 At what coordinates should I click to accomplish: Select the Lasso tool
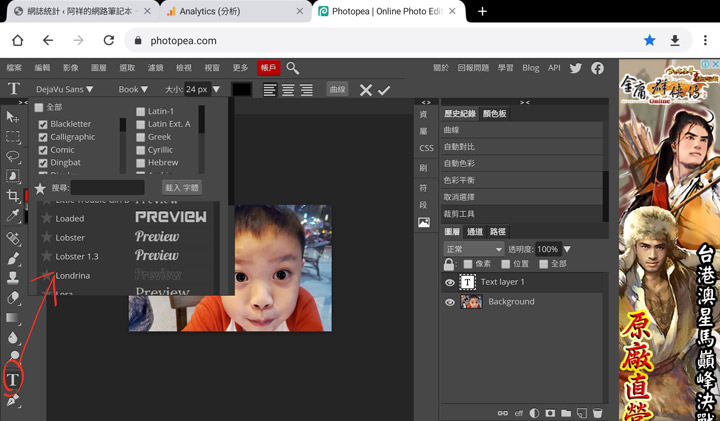(13, 157)
